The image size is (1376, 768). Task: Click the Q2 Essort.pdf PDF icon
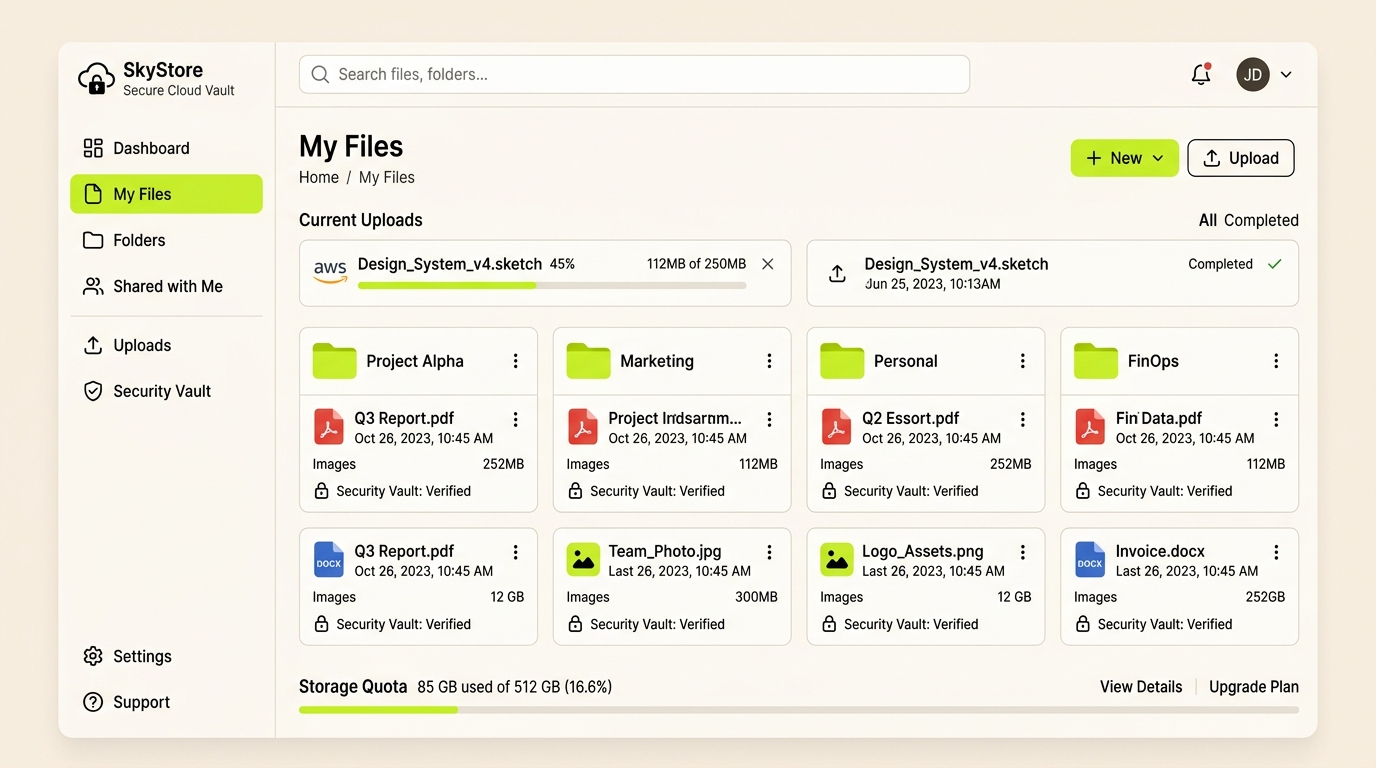pyautogui.click(x=836, y=427)
